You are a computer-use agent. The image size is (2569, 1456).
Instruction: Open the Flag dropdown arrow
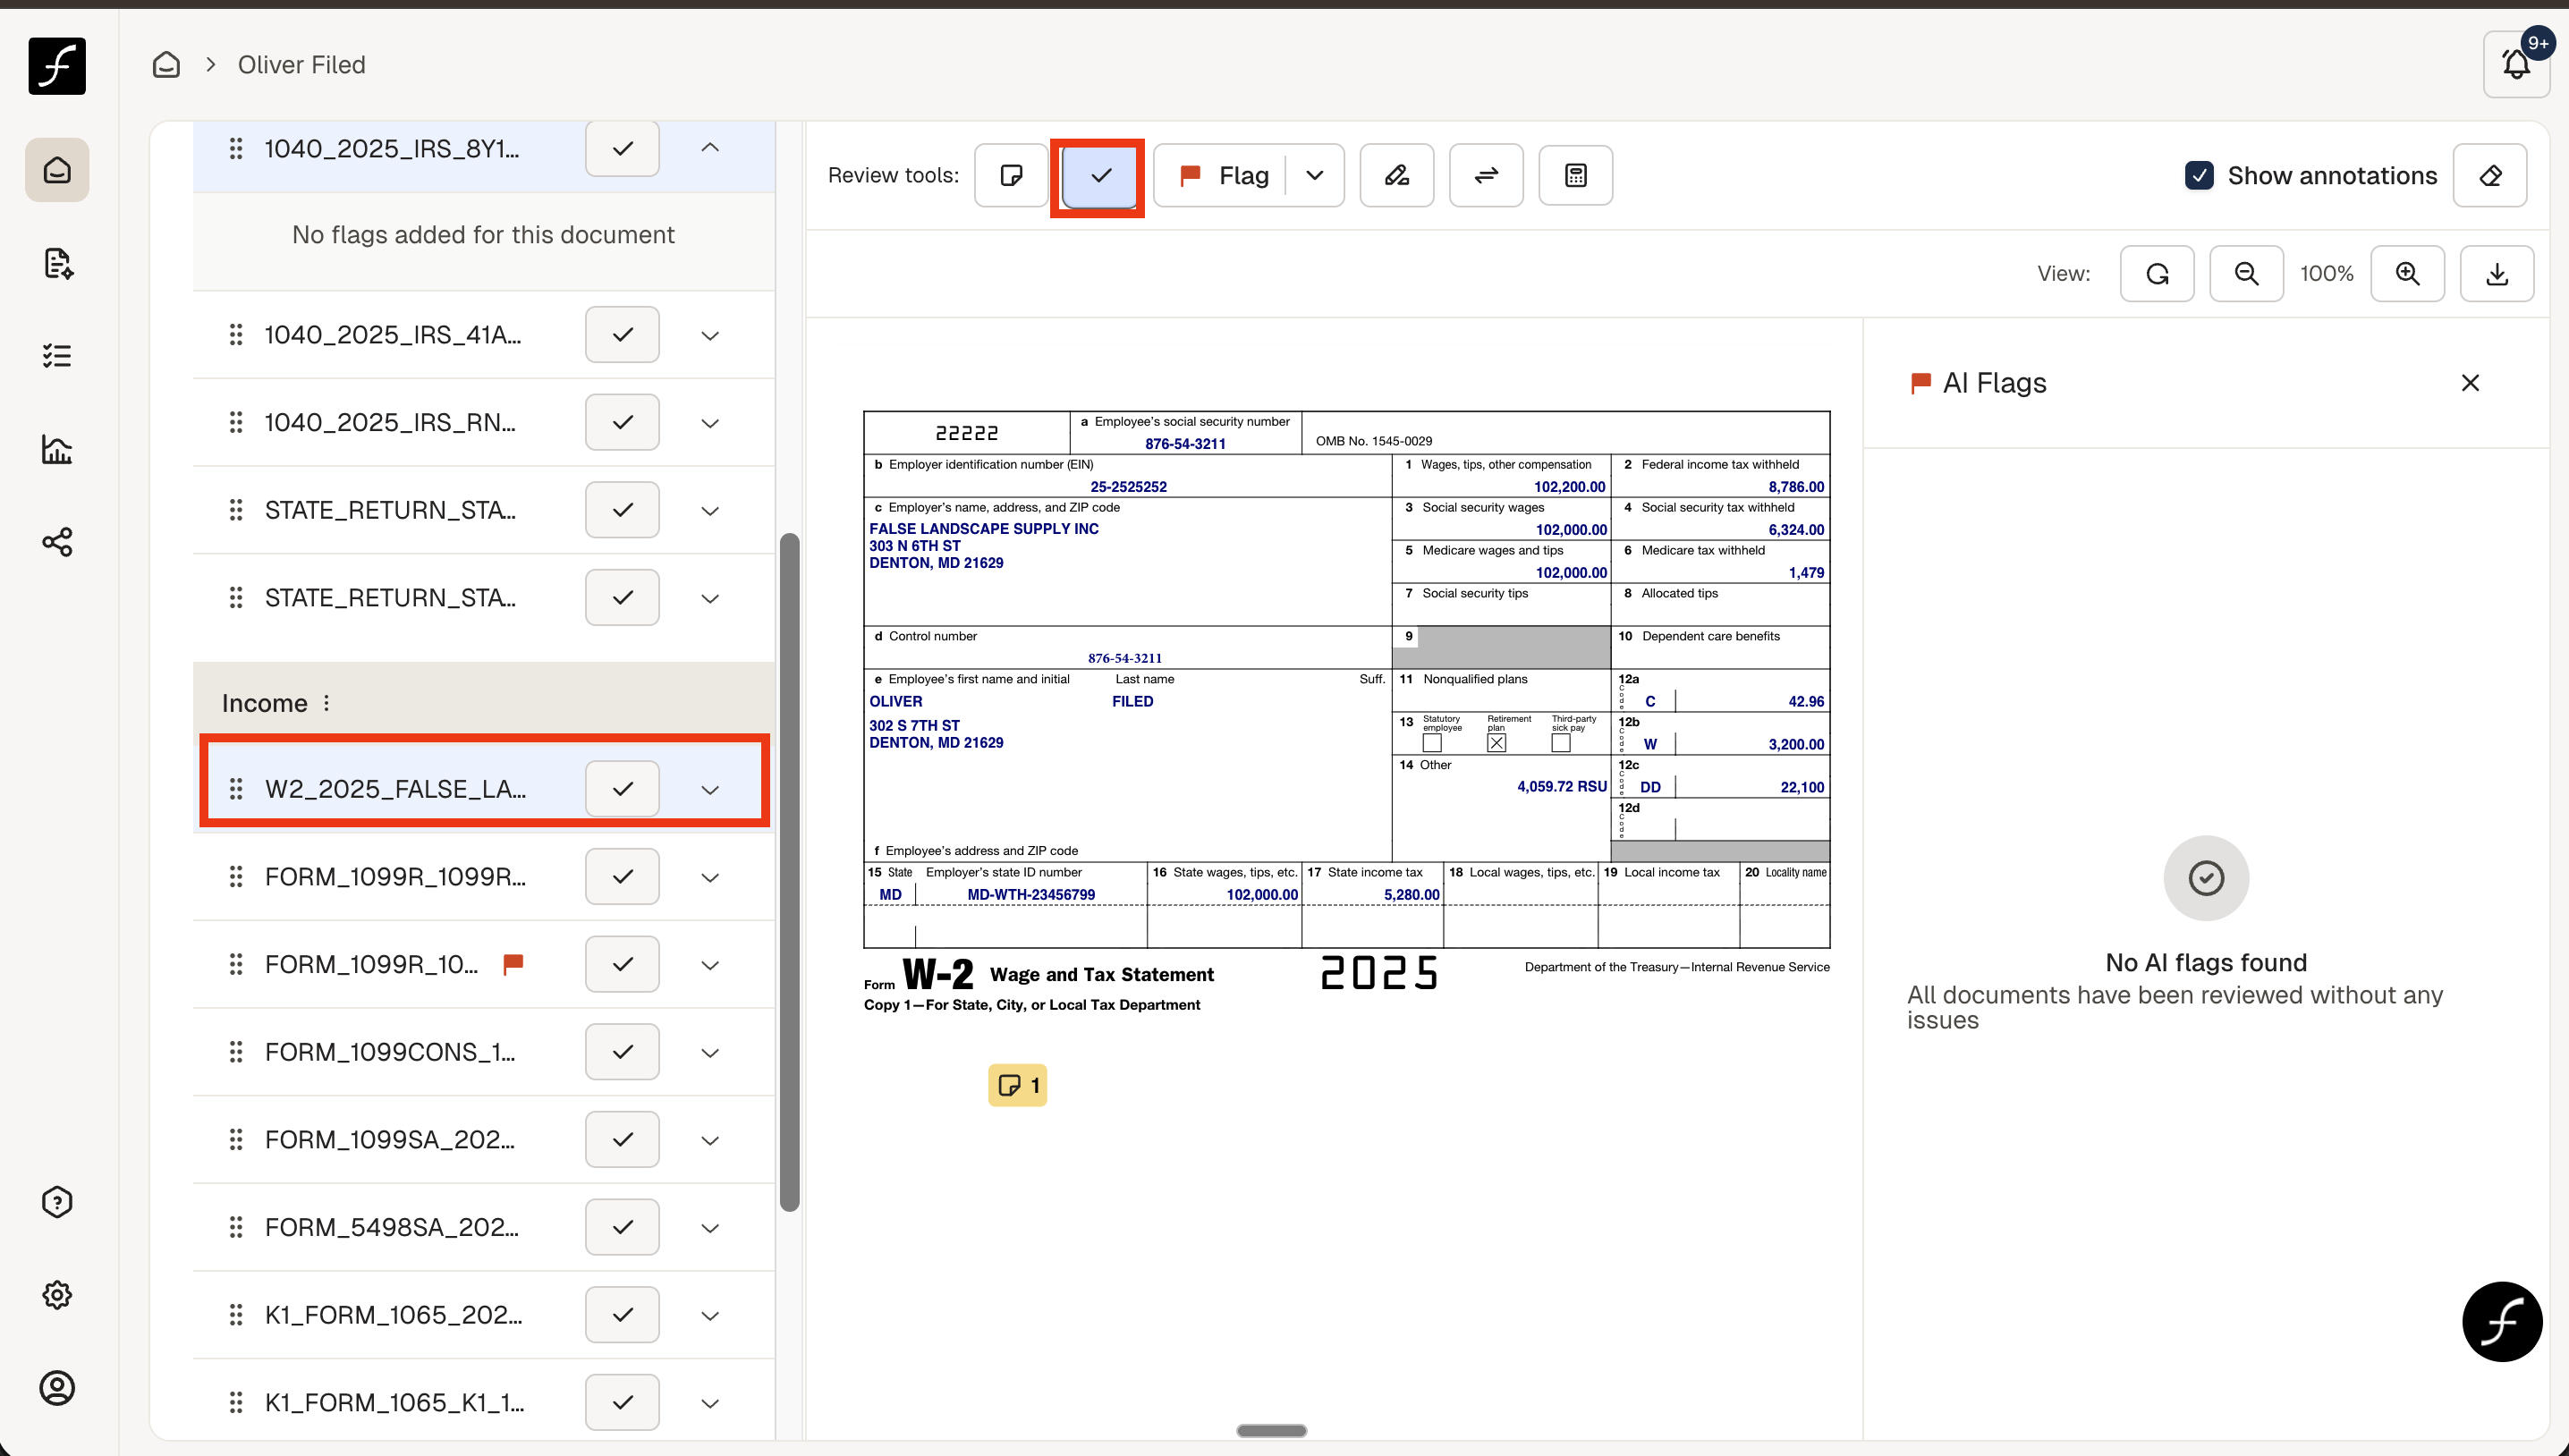(x=1314, y=175)
